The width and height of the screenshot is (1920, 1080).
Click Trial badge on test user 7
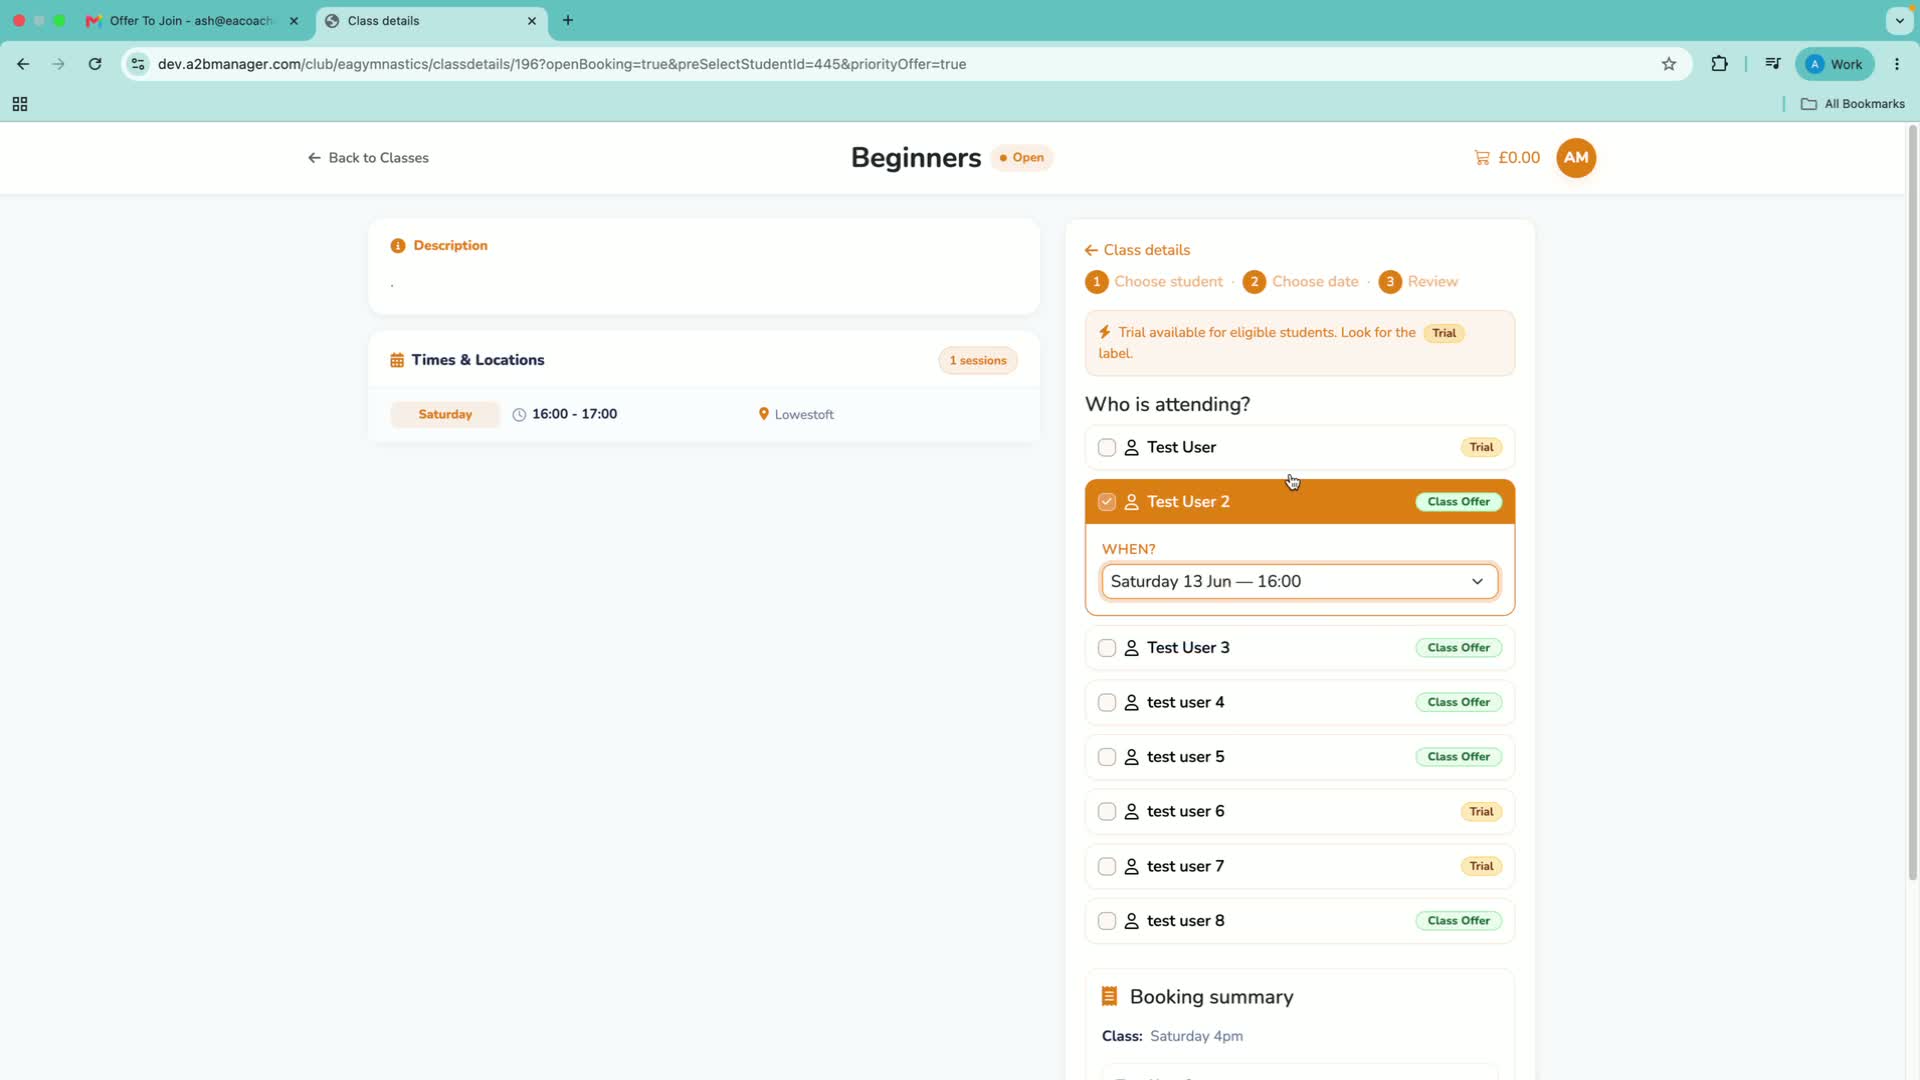coord(1481,867)
